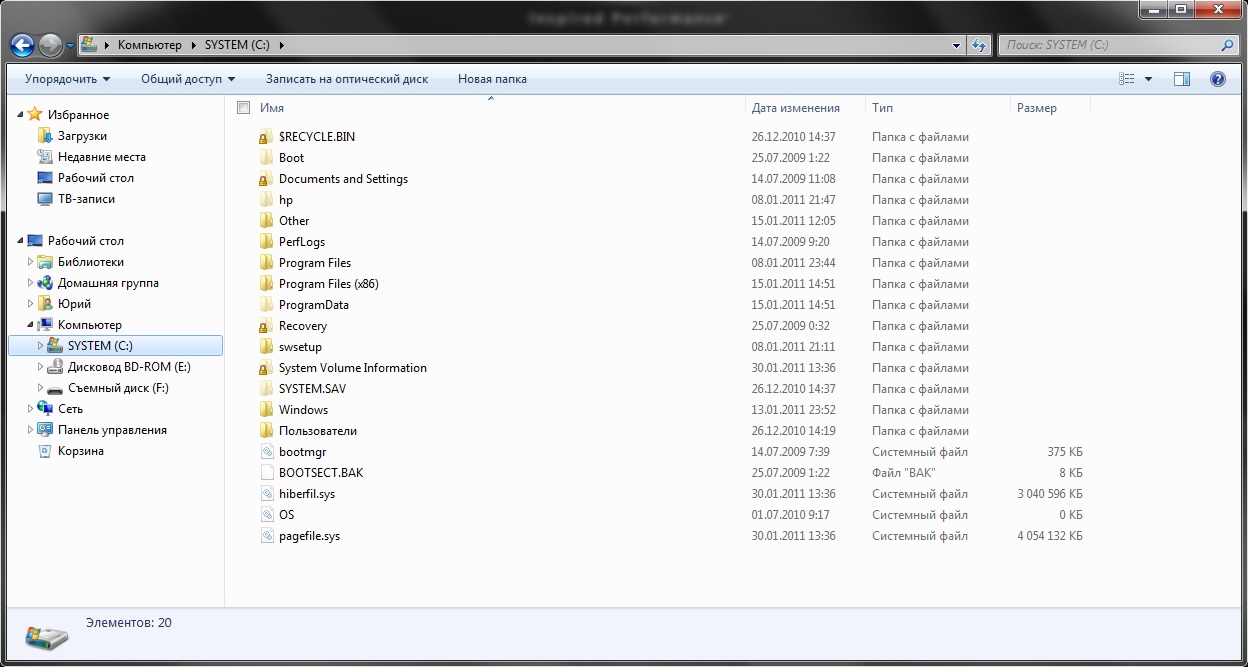Open the recent pages dropdown arrow

[71, 46]
